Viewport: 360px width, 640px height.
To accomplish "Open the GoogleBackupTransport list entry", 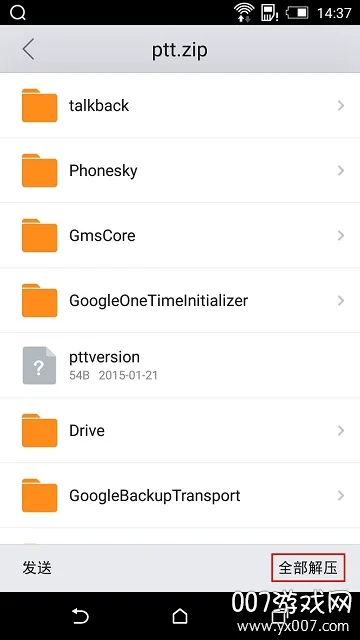I will [180, 495].
